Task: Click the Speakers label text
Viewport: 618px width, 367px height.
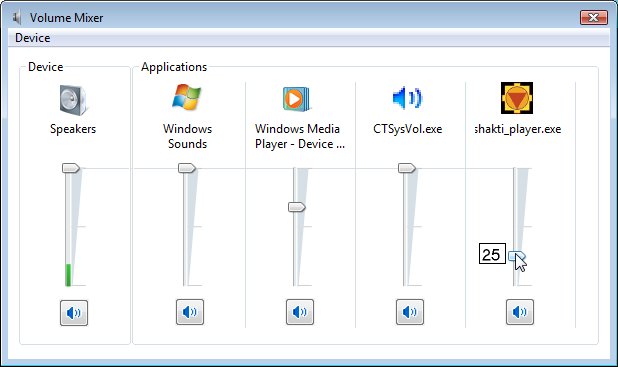Action: click(x=73, y=129)
